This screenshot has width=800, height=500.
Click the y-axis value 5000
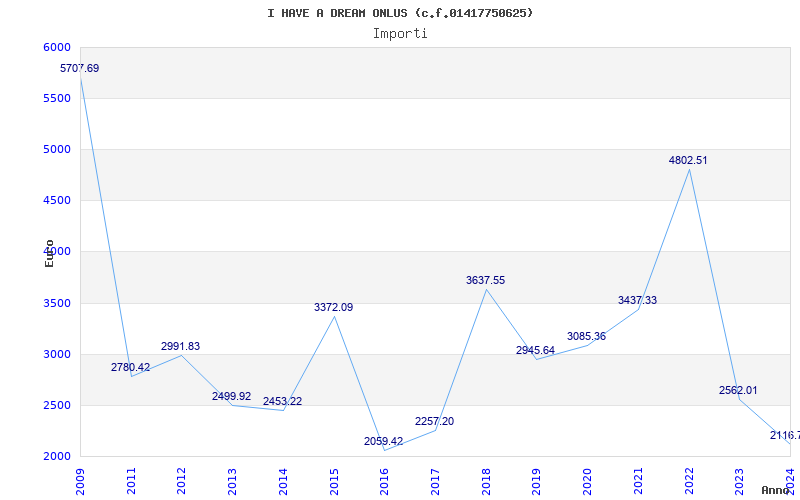(57, 149)
